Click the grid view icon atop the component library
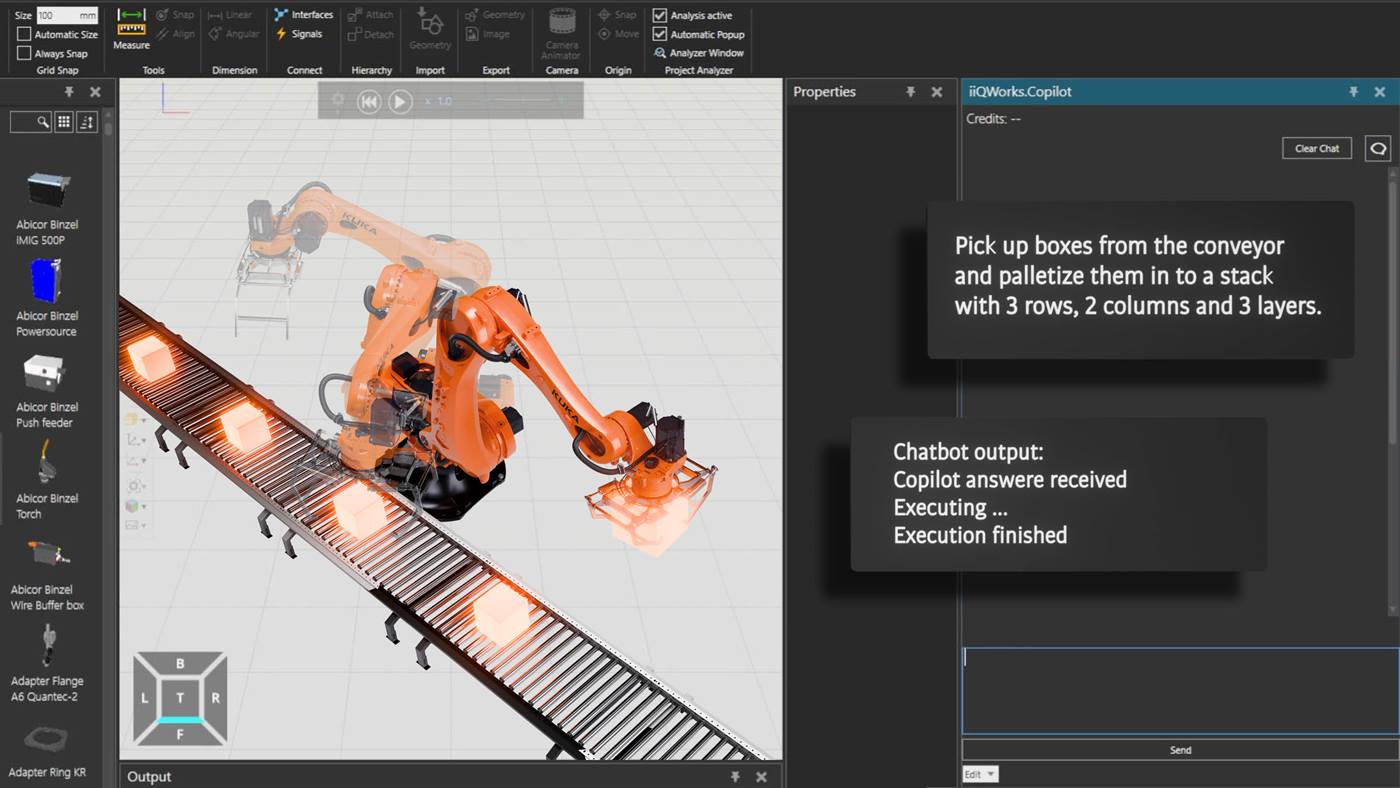 64,121
